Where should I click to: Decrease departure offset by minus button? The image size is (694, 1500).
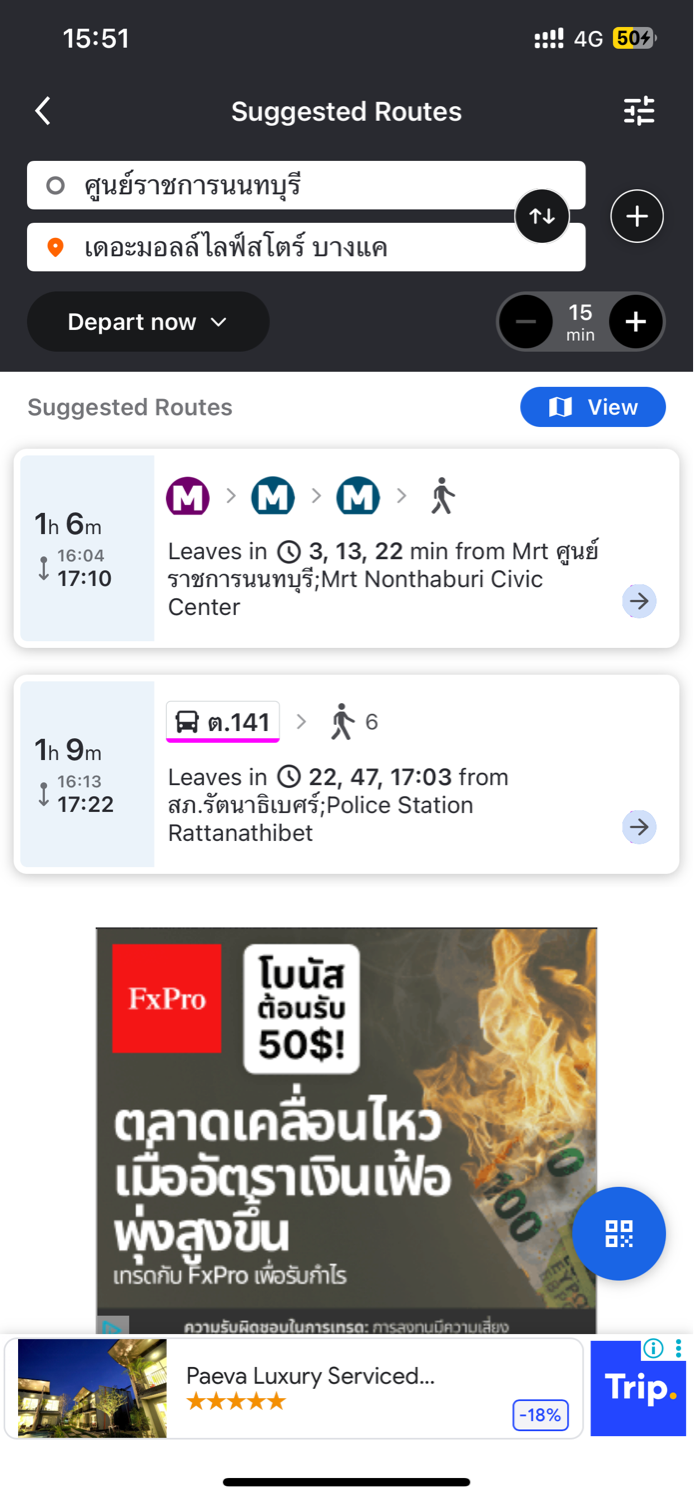pyautogui.click(x=526, y=322)
